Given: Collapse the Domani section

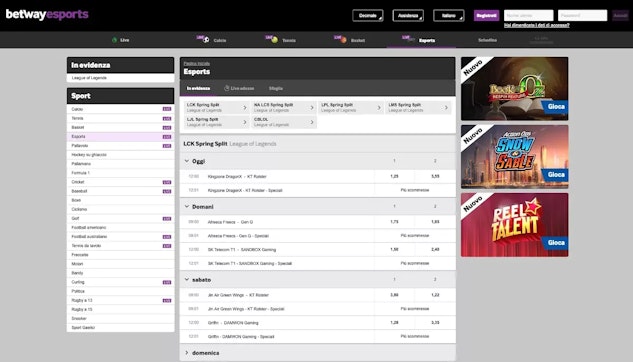Looking at the screenshot, I should point(187,207).
